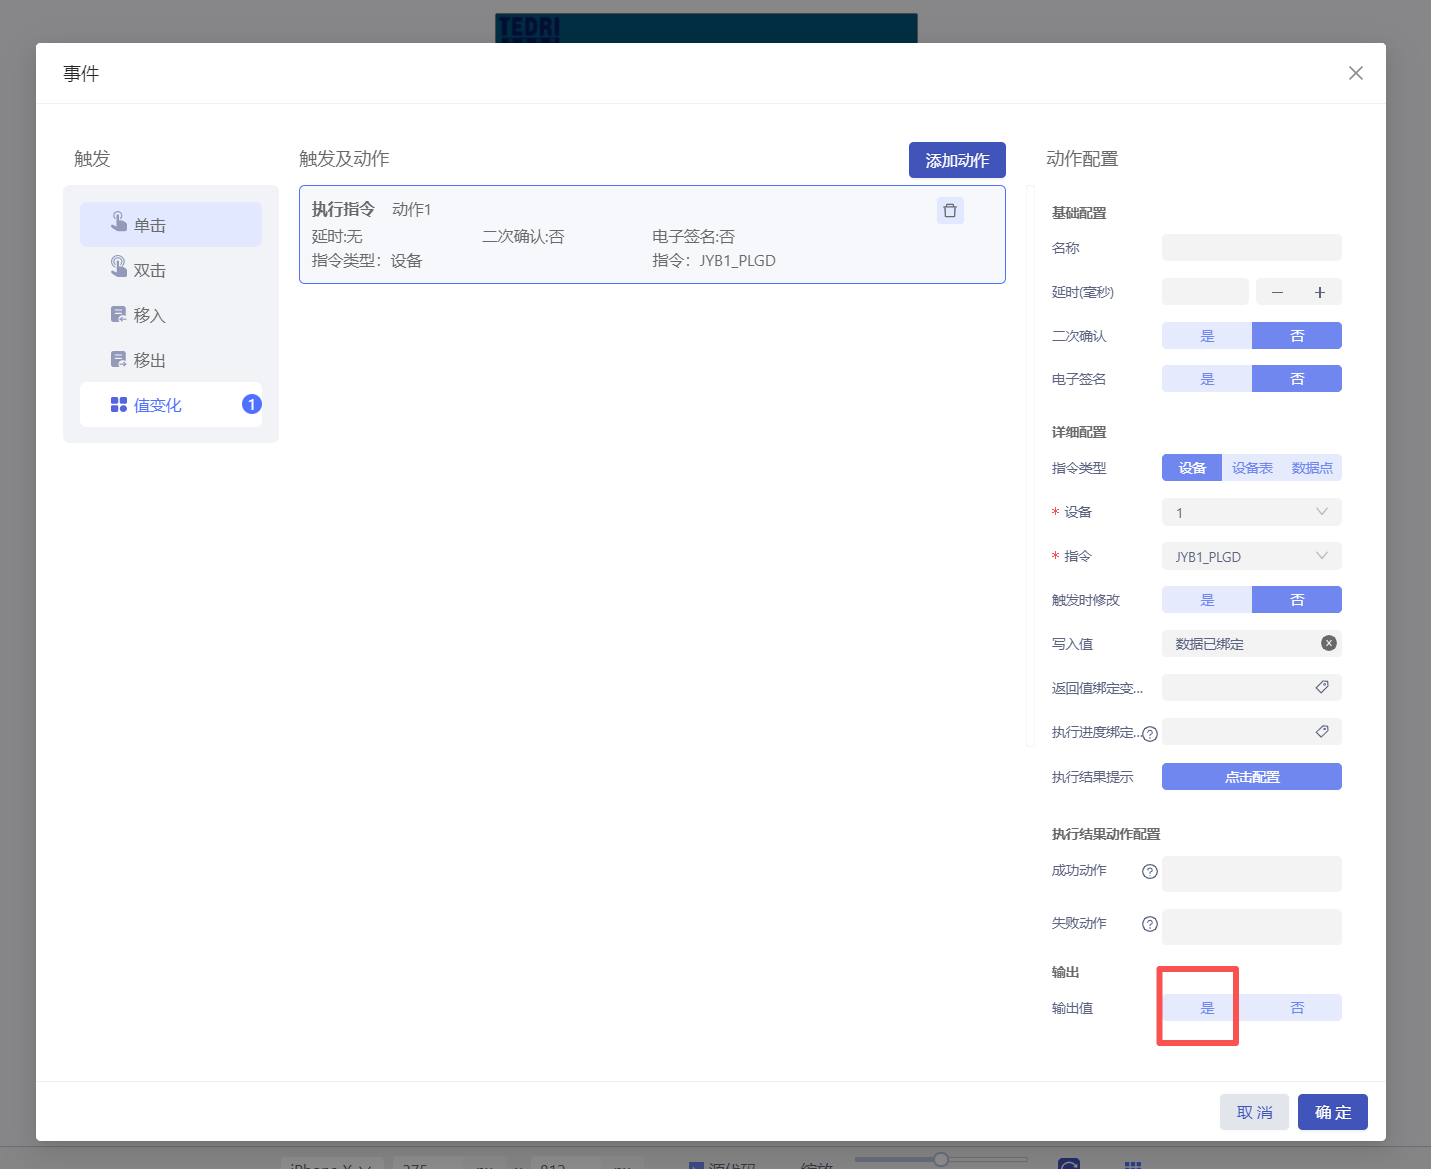Click tag icon in 返回值绑定变量 field
Screen dimensions: 1431x1169
1321,687
